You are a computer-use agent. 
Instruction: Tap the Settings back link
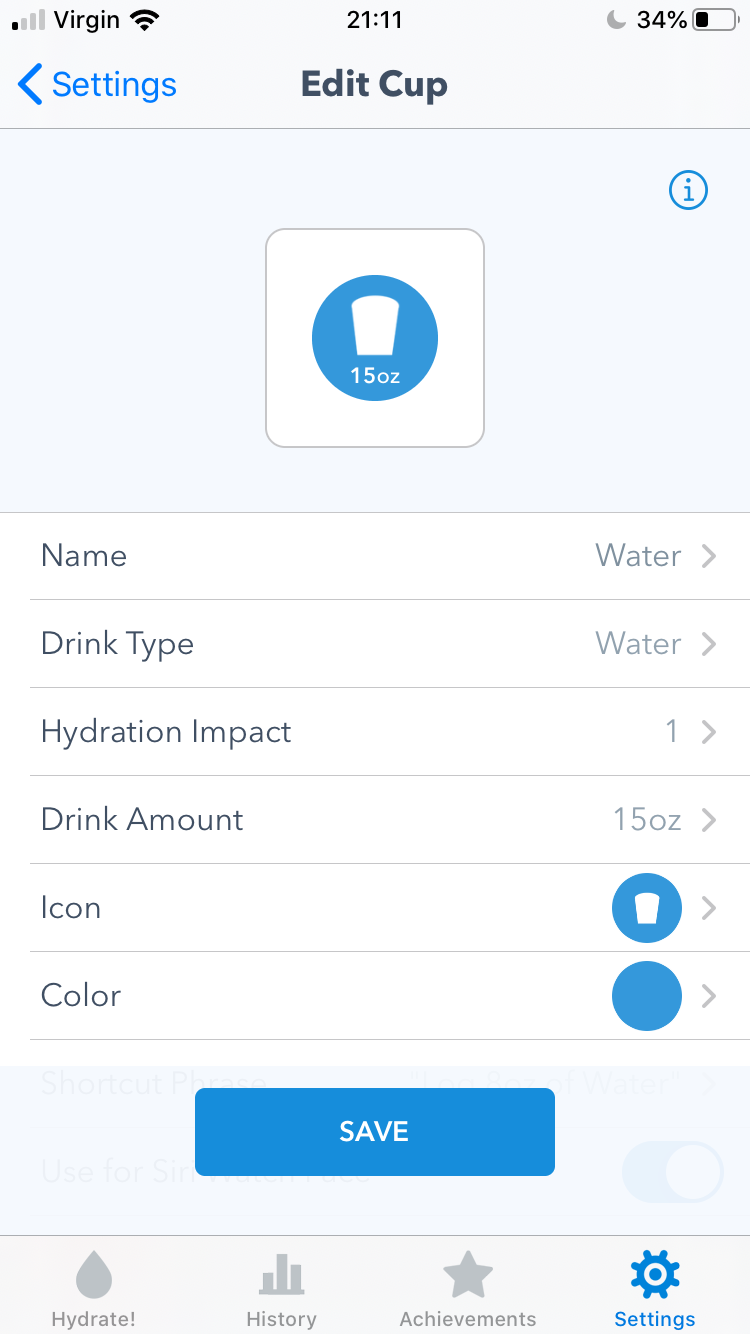[114, 85]
